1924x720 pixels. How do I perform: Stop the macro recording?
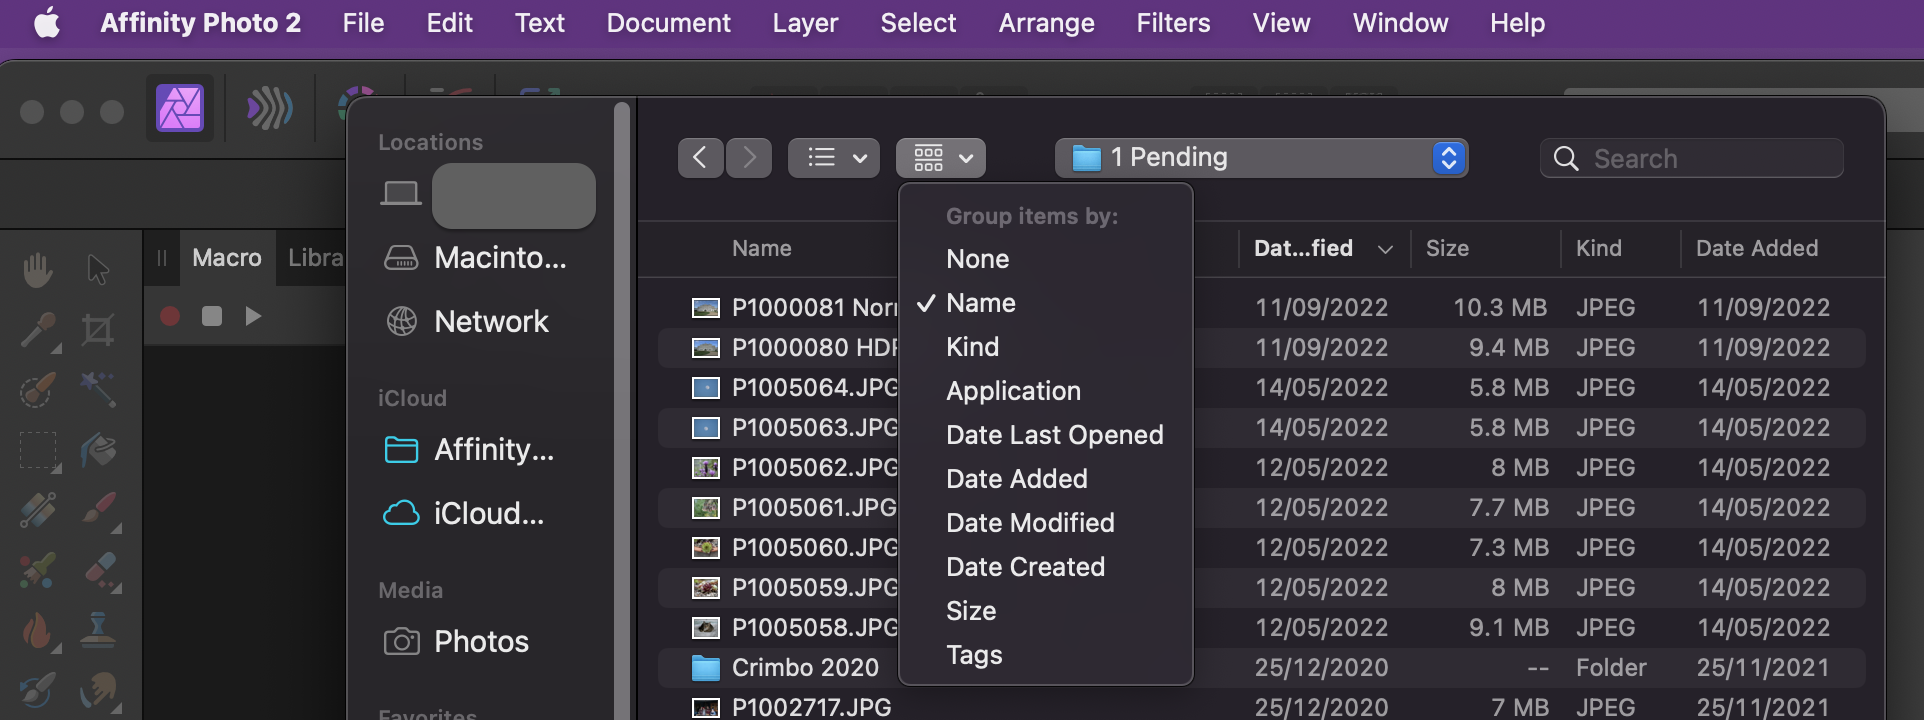click(212, 316)
